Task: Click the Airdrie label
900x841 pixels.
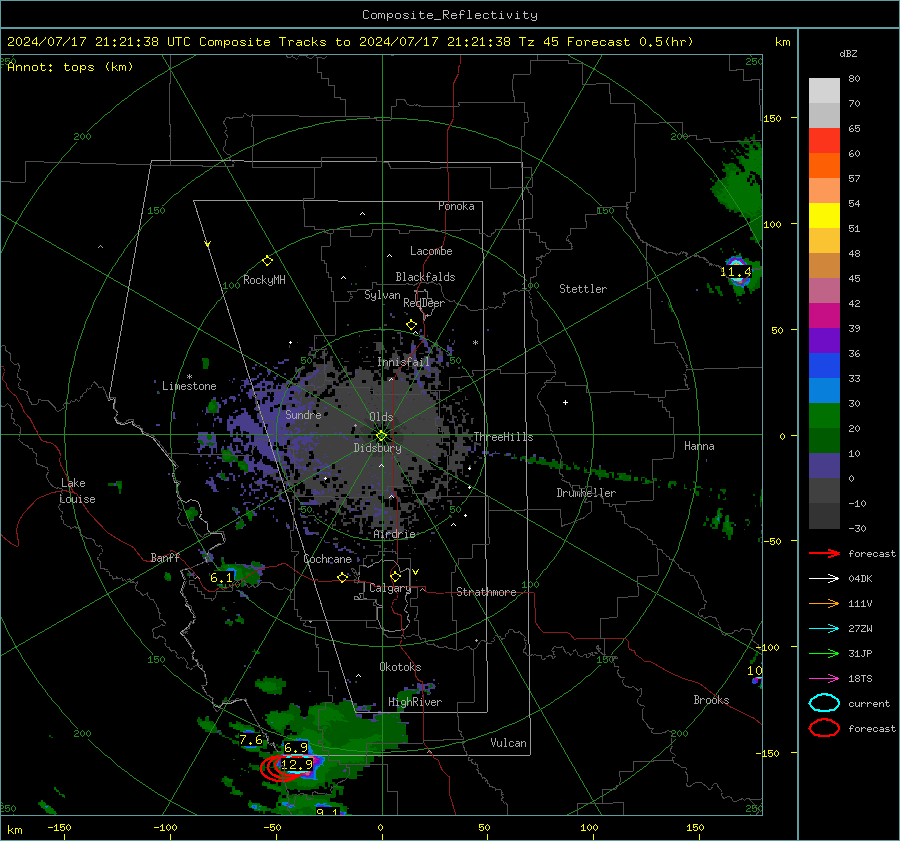Action: pos(394,534)
